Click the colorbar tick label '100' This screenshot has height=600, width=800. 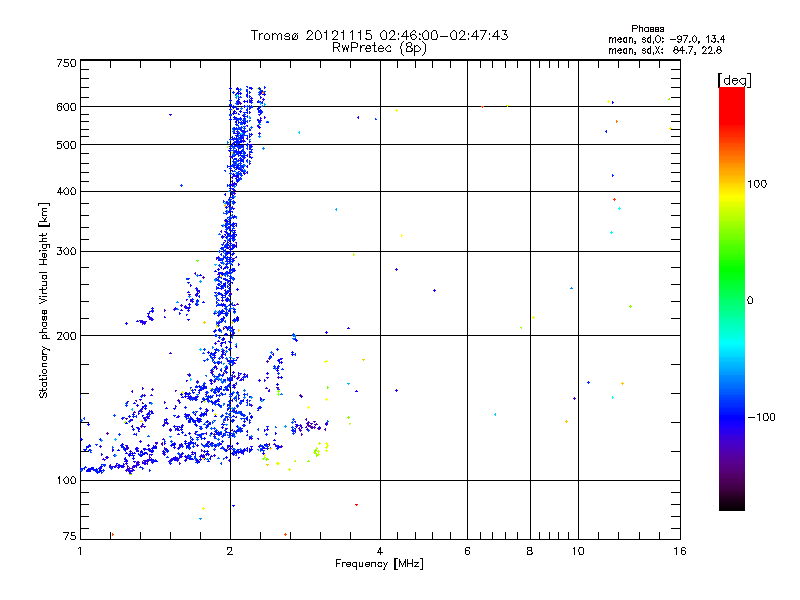click(x=757, y=184)
